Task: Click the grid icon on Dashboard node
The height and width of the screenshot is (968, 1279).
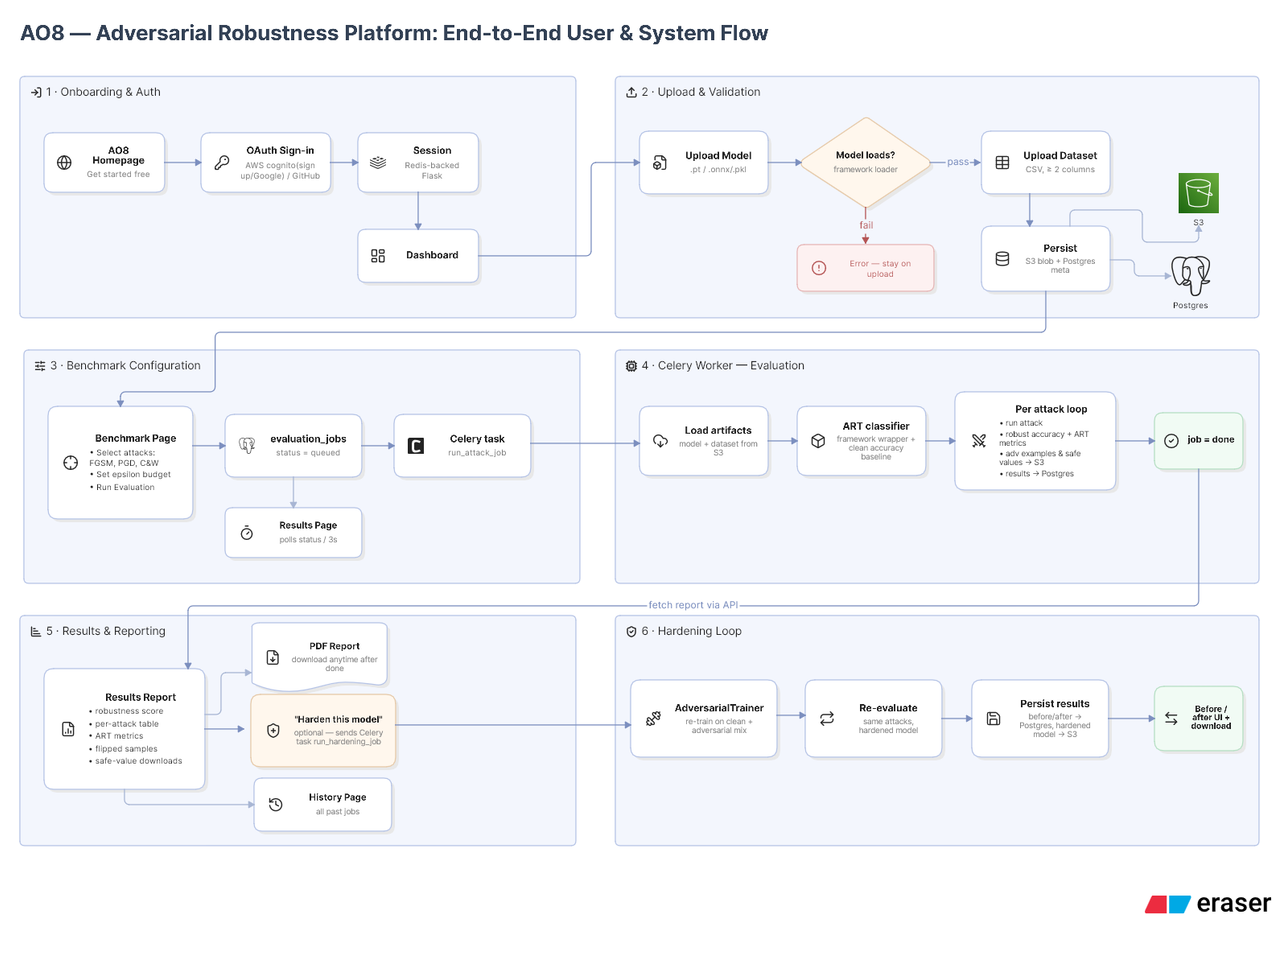Action: [378, 256]
